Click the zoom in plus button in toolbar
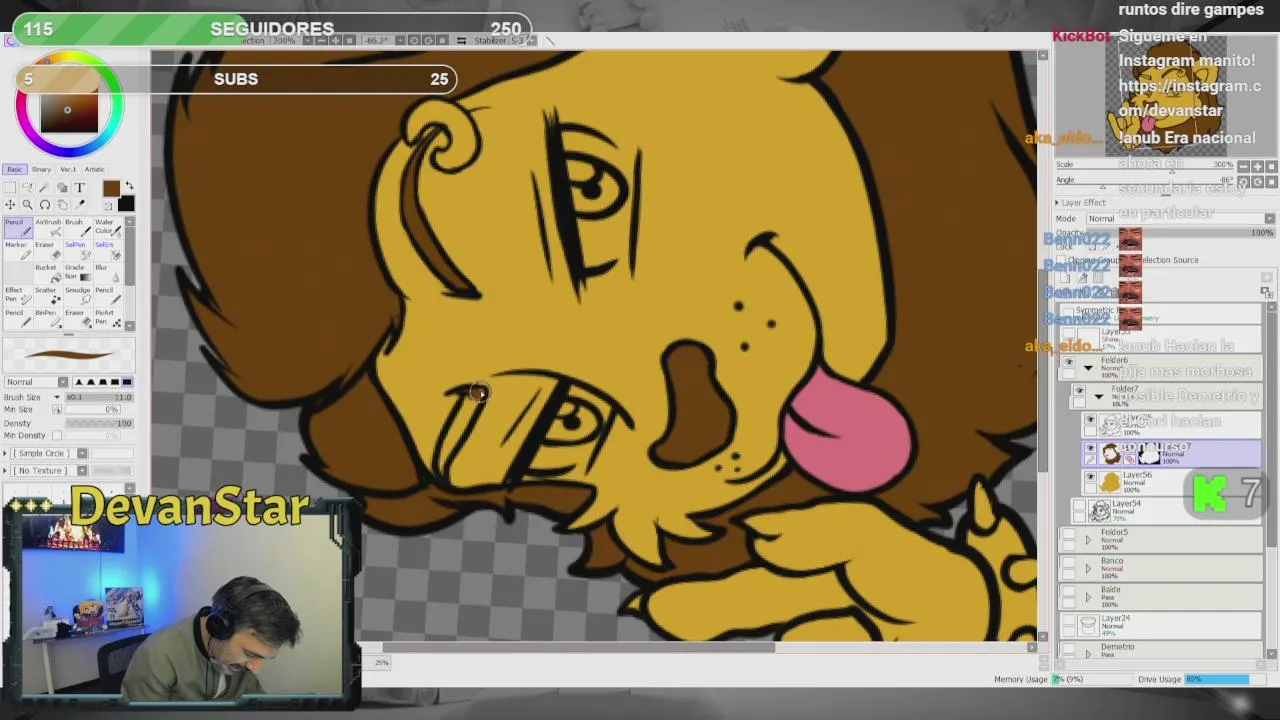This screenshot has height=720, width=1280. [x=336, y=40]
